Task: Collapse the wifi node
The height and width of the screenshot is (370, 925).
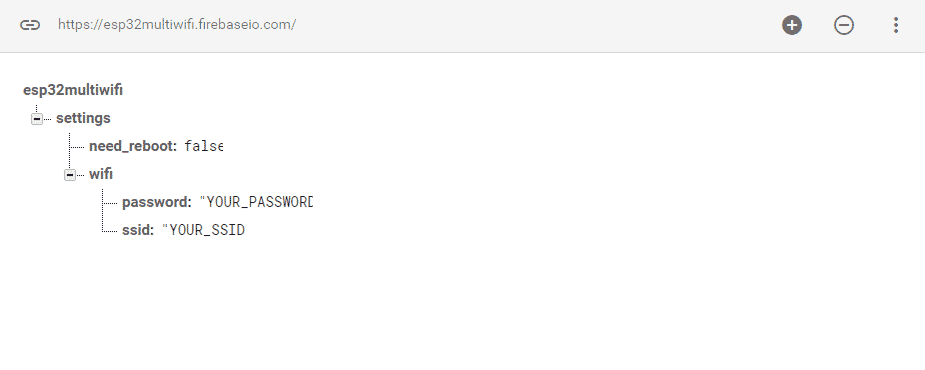Action: point(70,175)
